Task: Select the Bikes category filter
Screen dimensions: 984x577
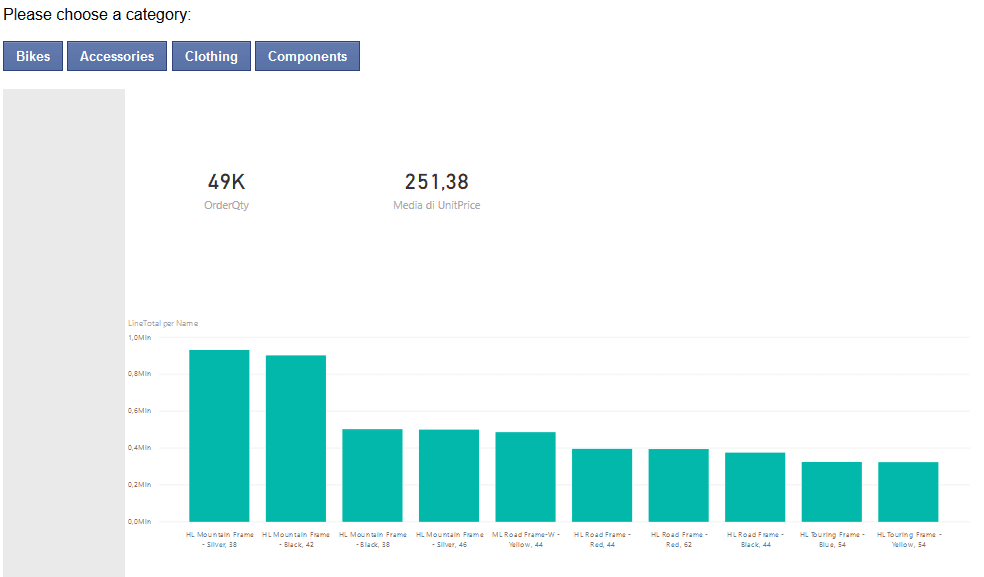Action: pos(32,56)
